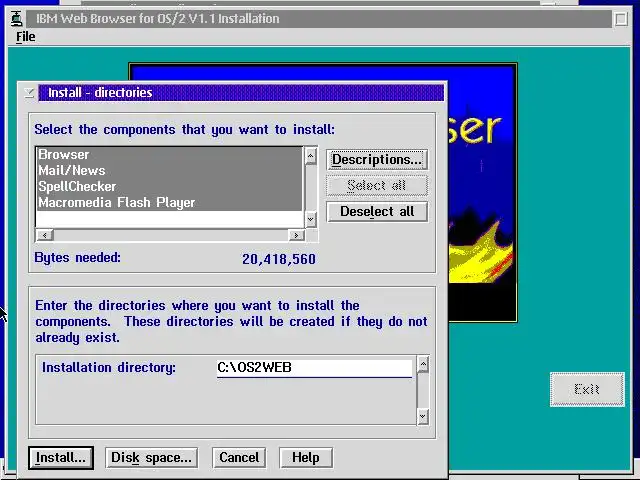Click the Install - directories title bar
The height and width of the screenshot is (480, 640).
coord(241,93)
